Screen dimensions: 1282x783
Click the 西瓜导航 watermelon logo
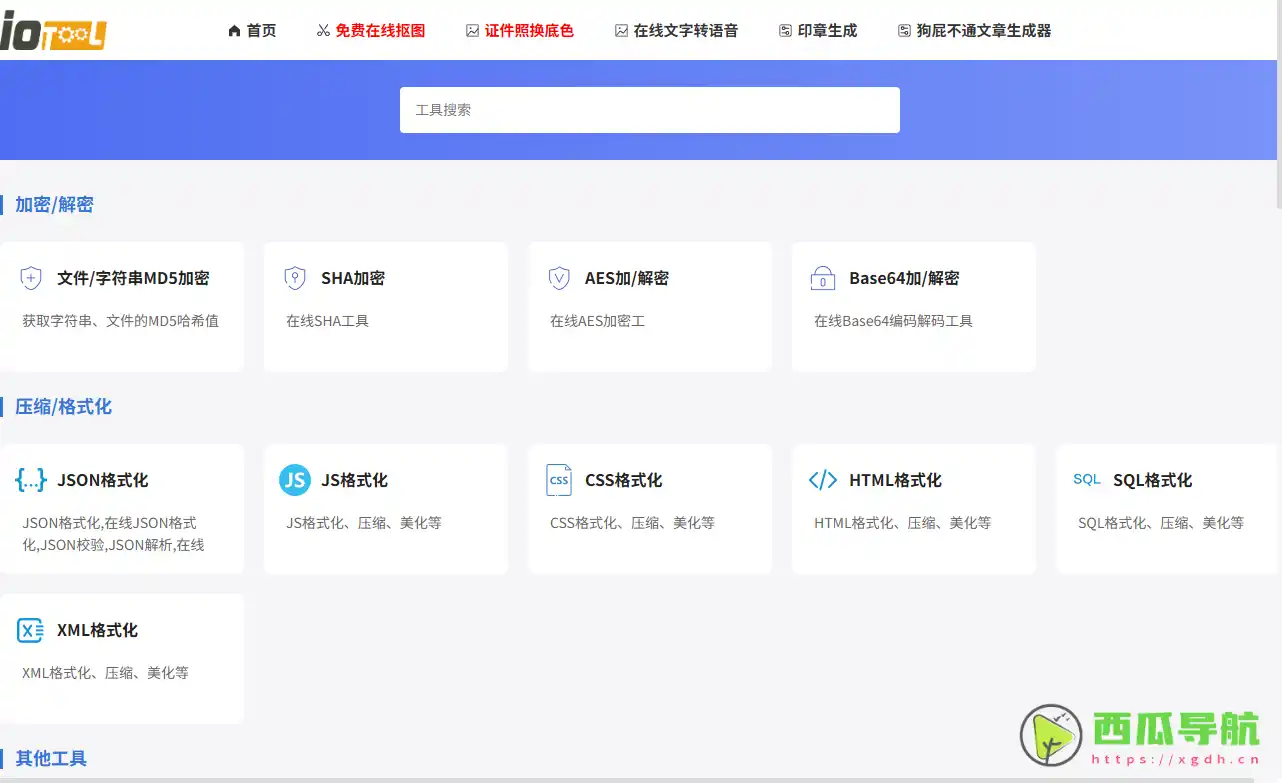1051,735
